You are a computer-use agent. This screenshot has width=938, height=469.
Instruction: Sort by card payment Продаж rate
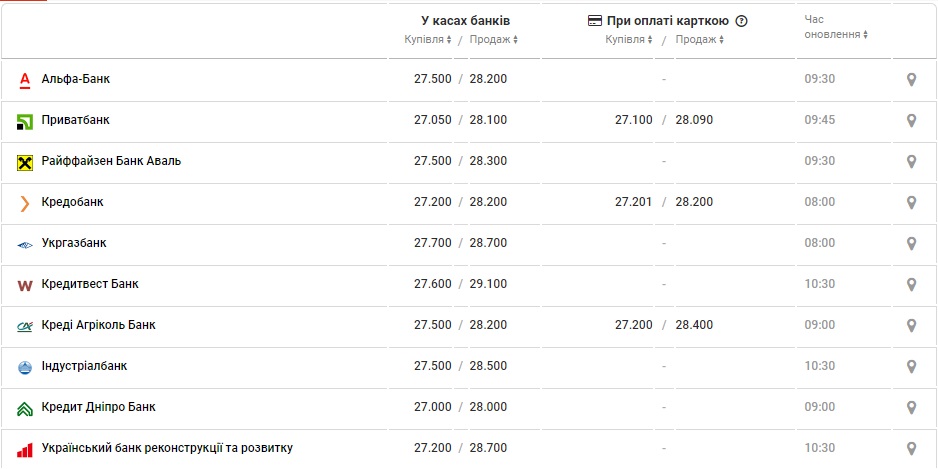pyautogui.click(x=700, y=40)
